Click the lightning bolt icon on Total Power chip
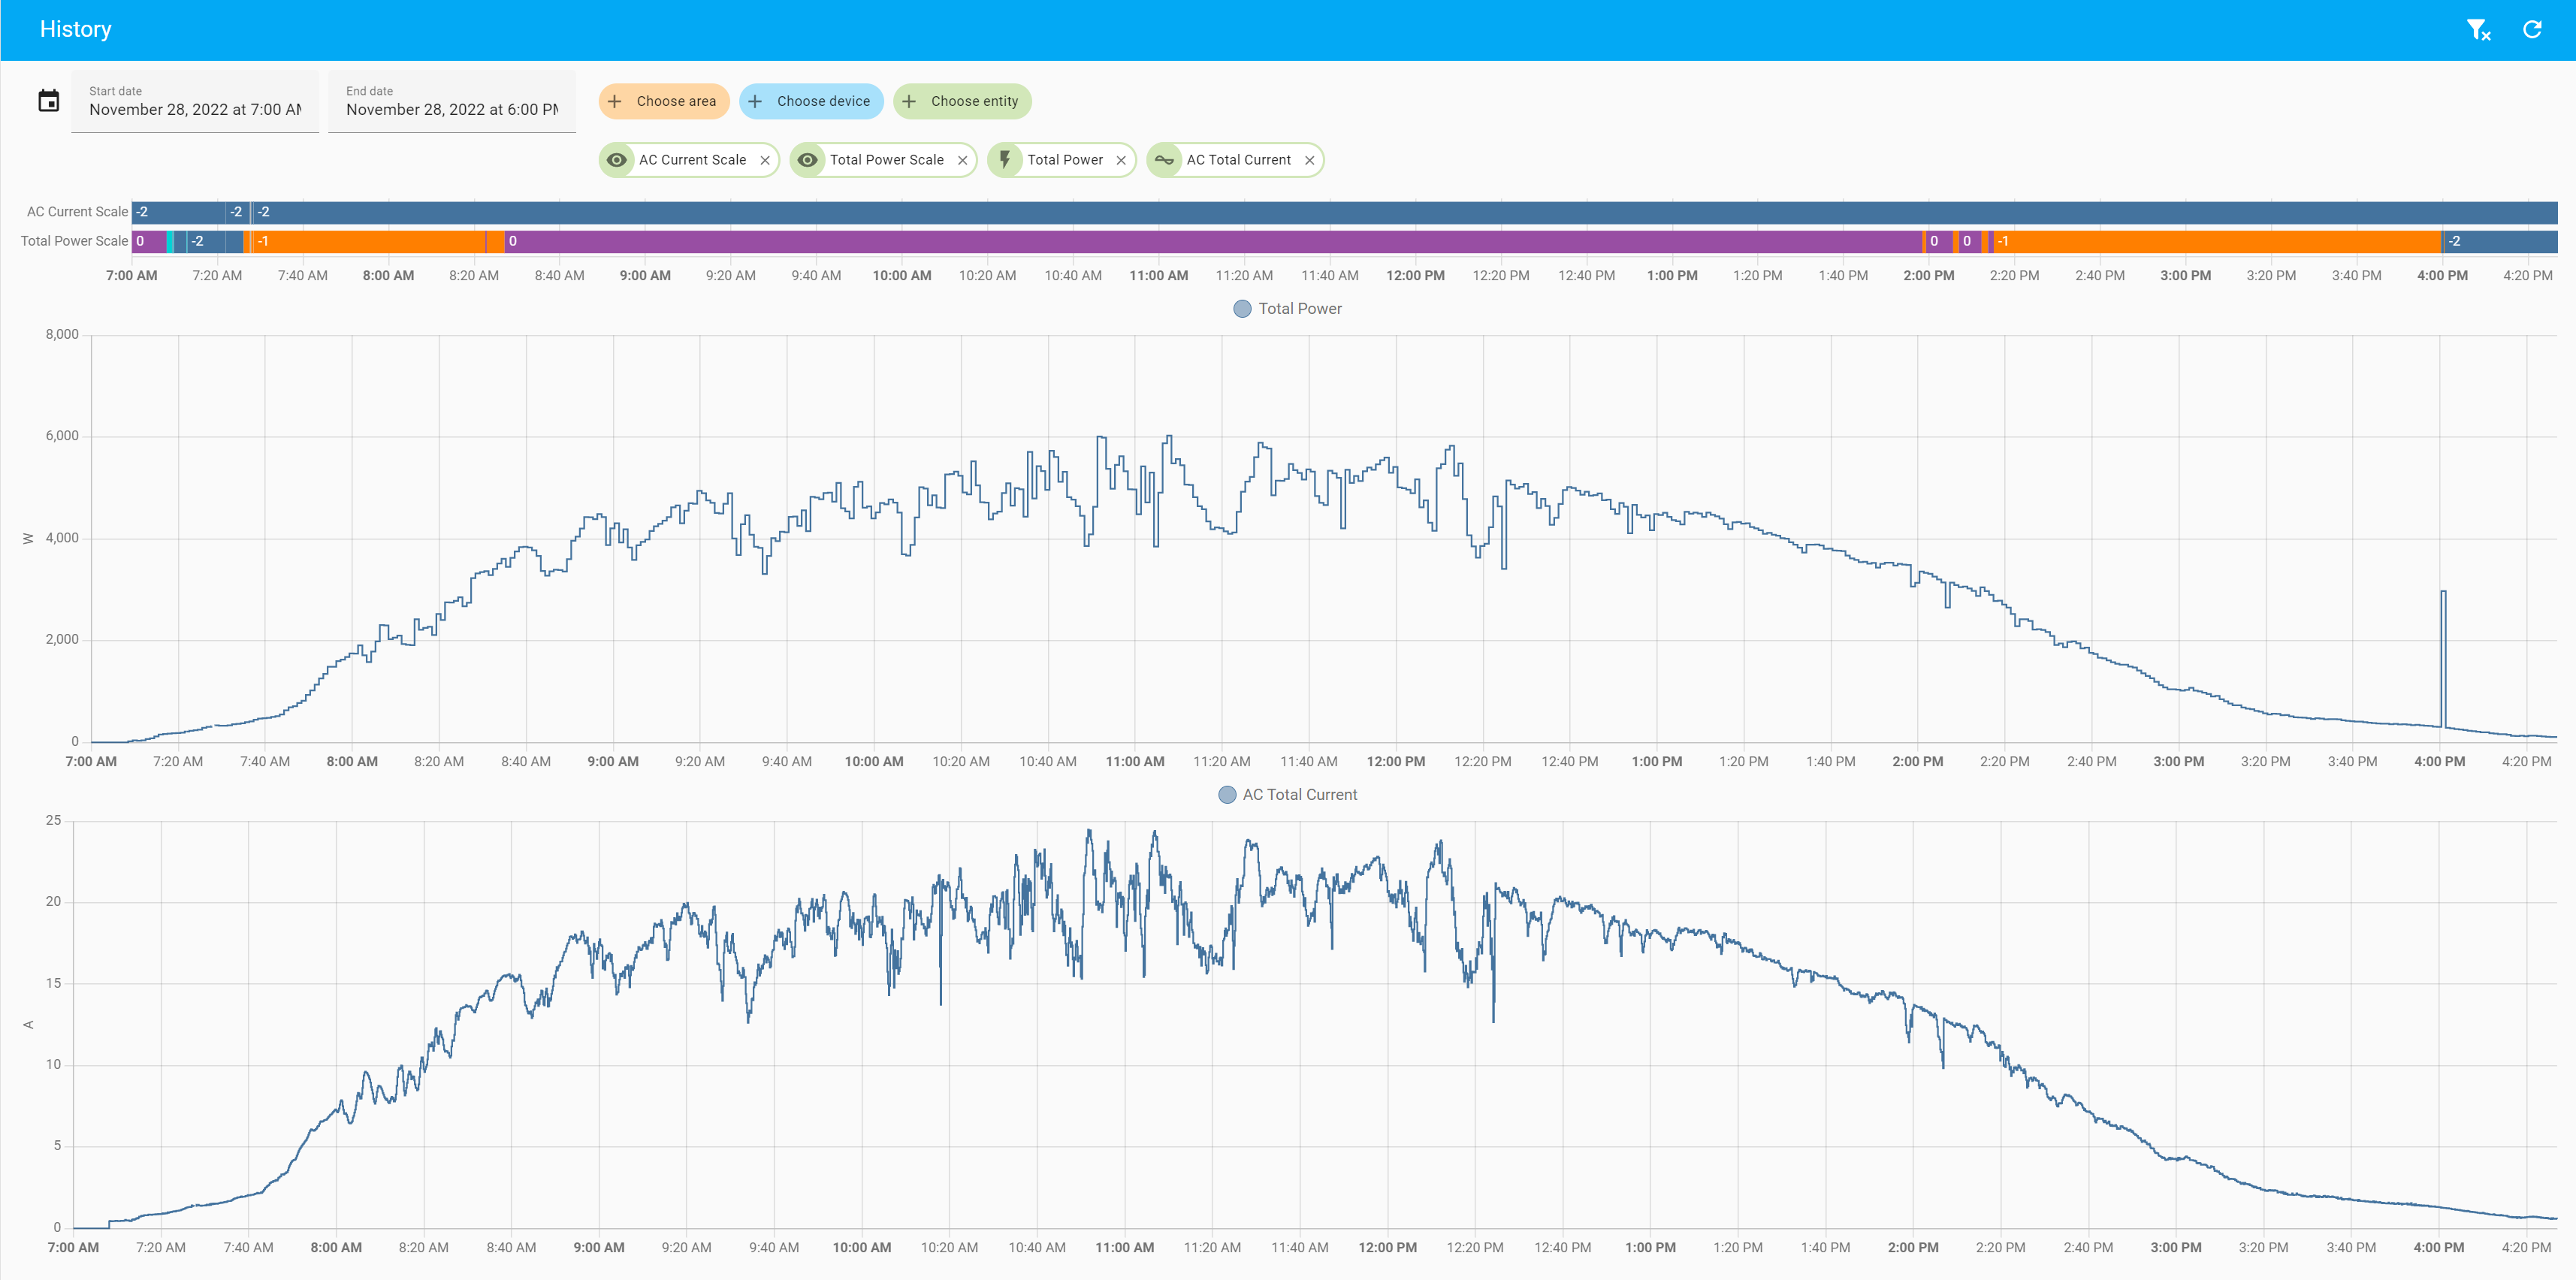This screenshot has height=1280, width=2576. [1005, 160]
